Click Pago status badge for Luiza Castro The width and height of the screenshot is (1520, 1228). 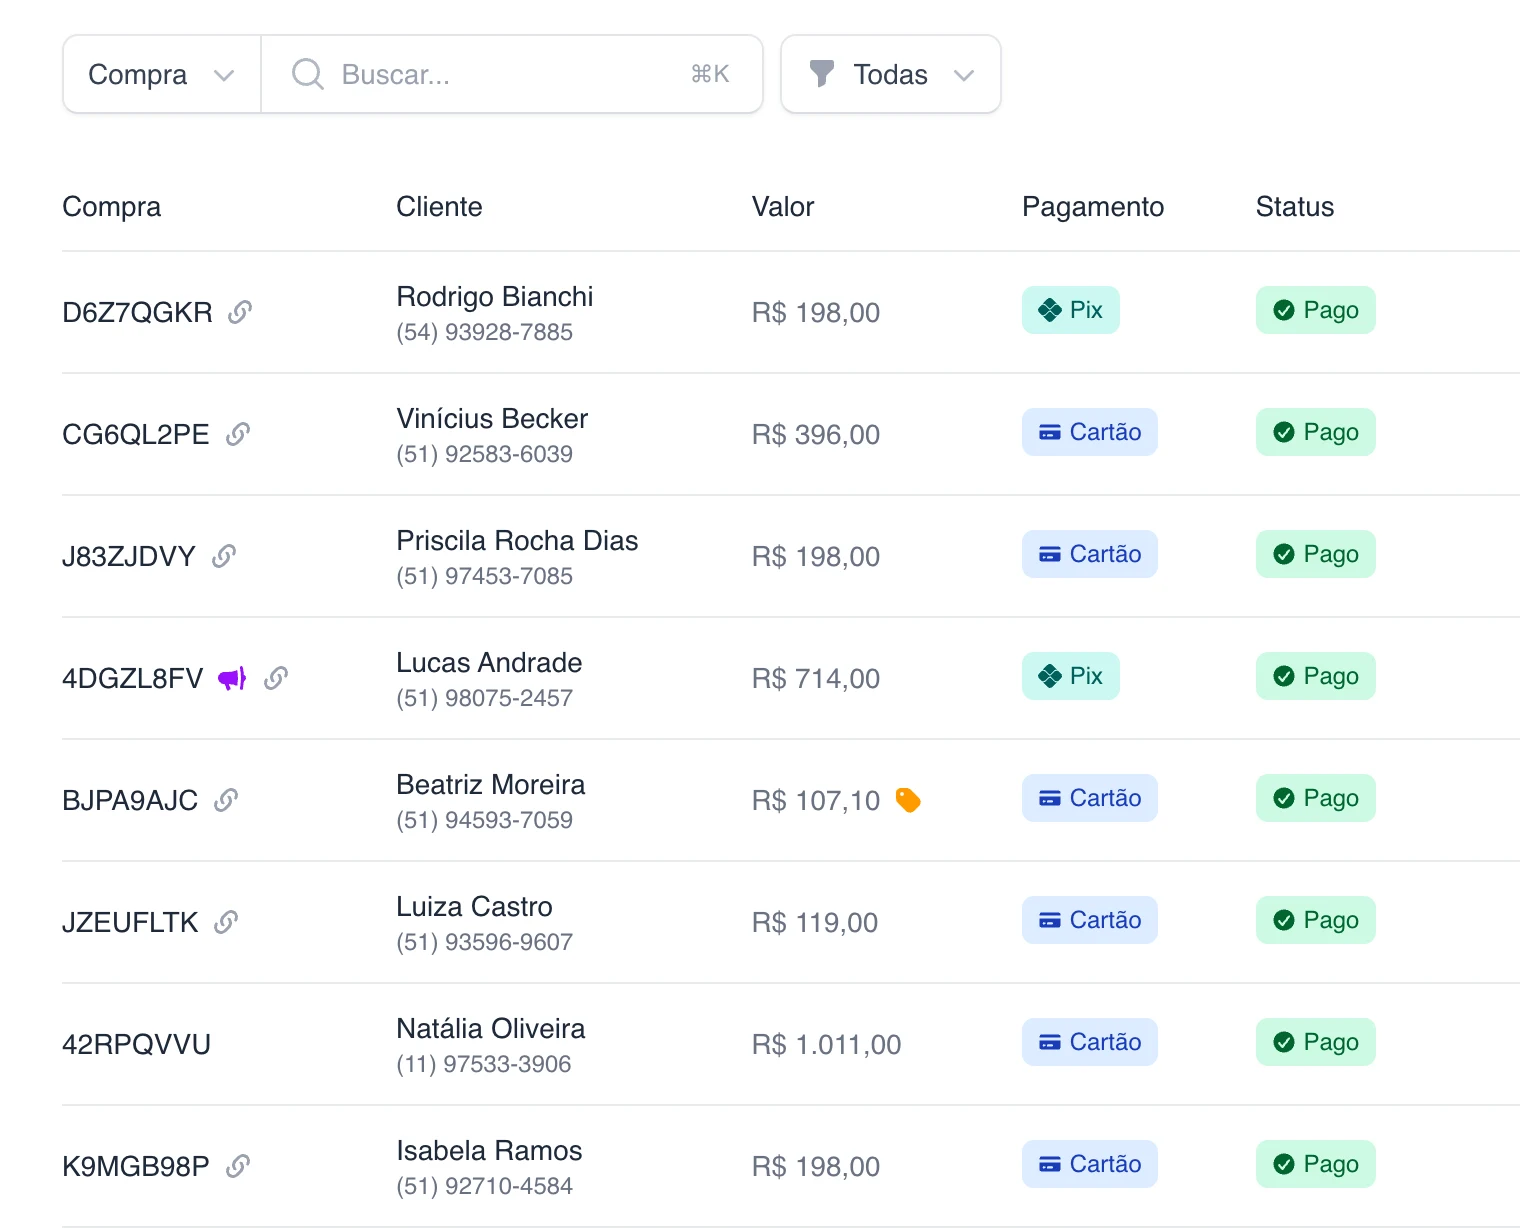click(x=1316, y=920)
